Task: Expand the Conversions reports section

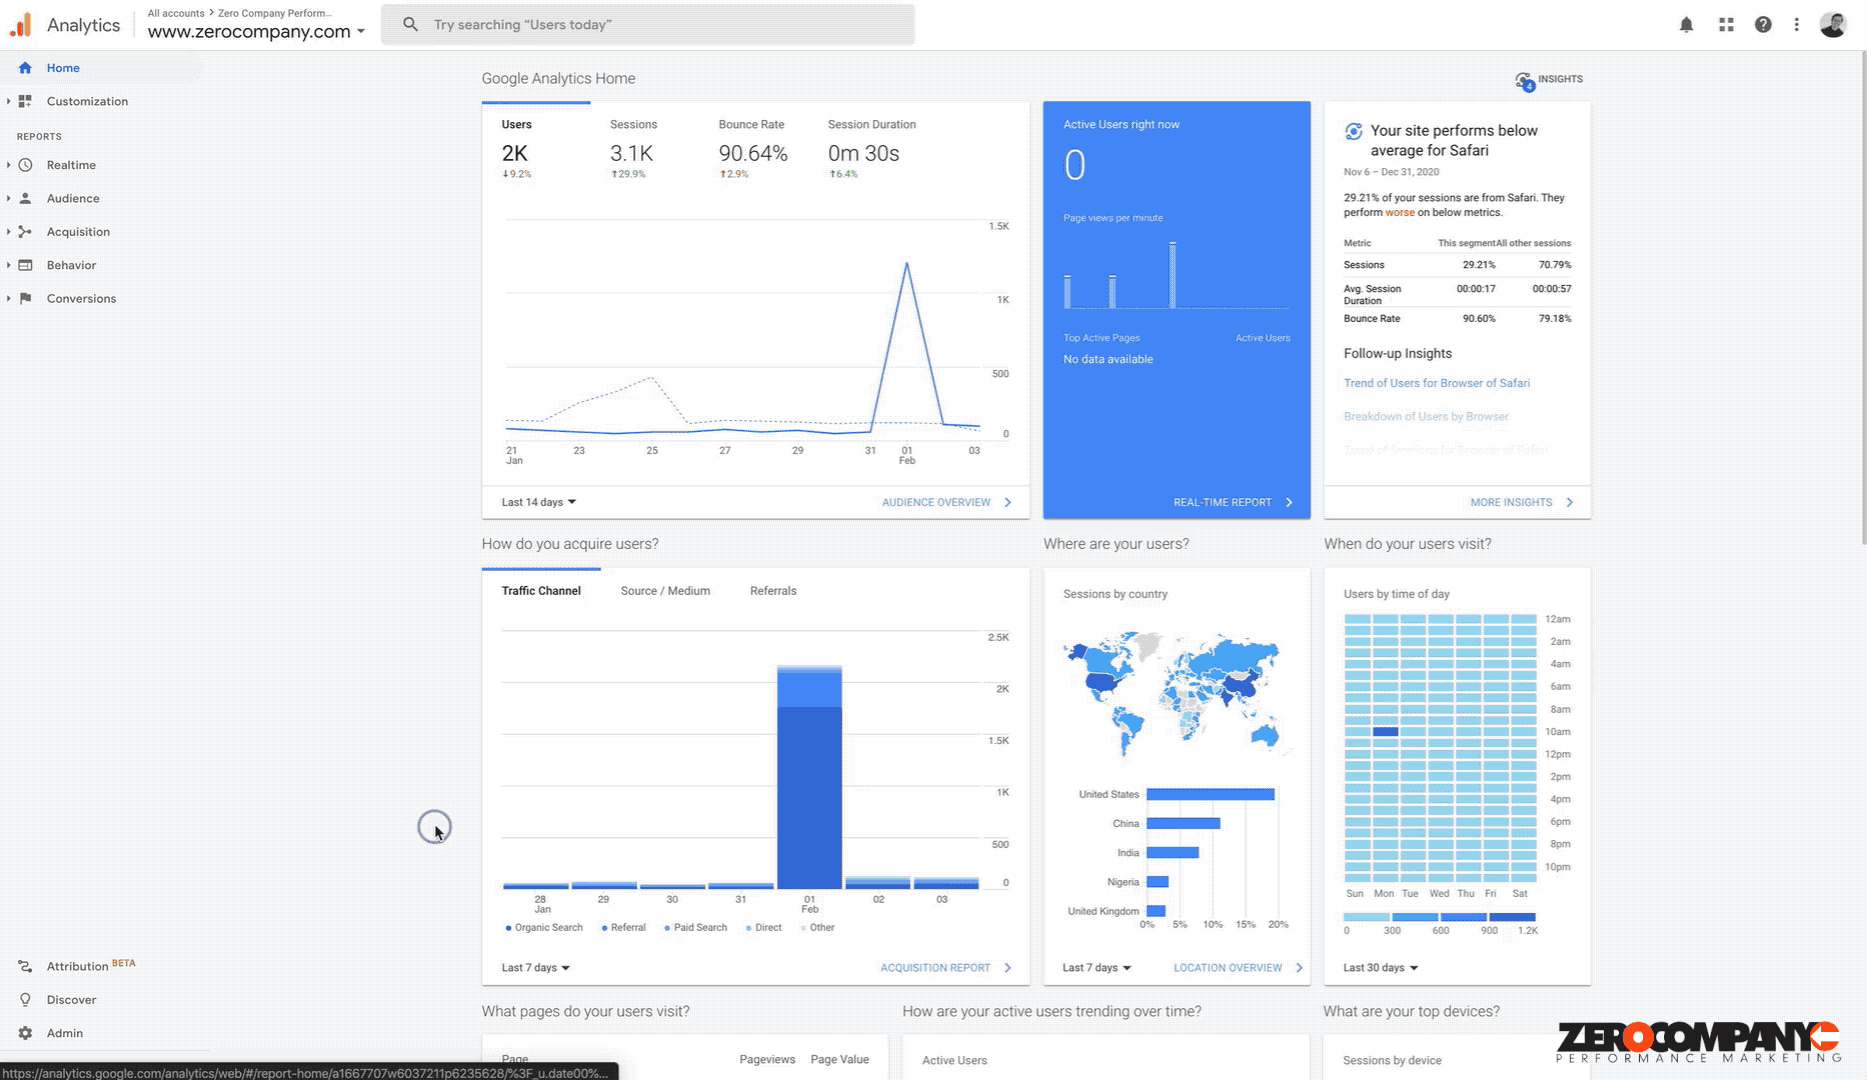Action: (9, 298)
